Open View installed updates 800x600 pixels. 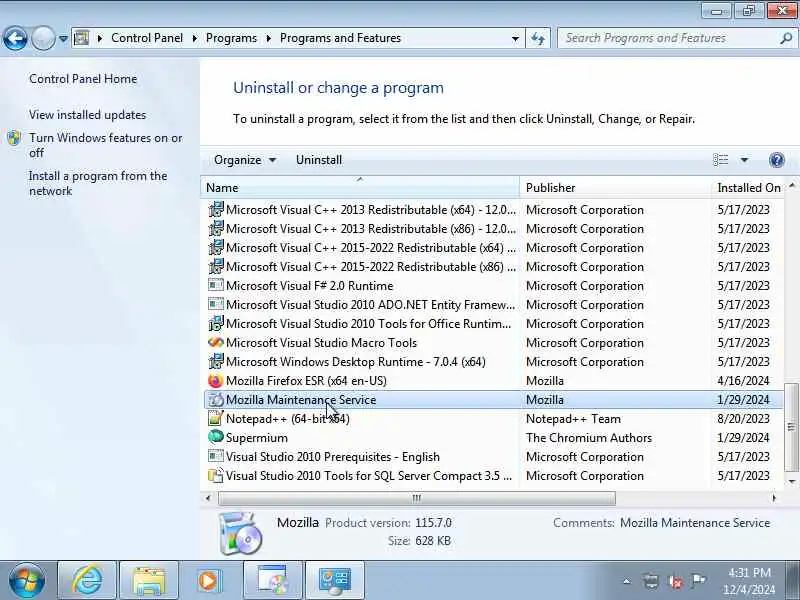point(87,115)
